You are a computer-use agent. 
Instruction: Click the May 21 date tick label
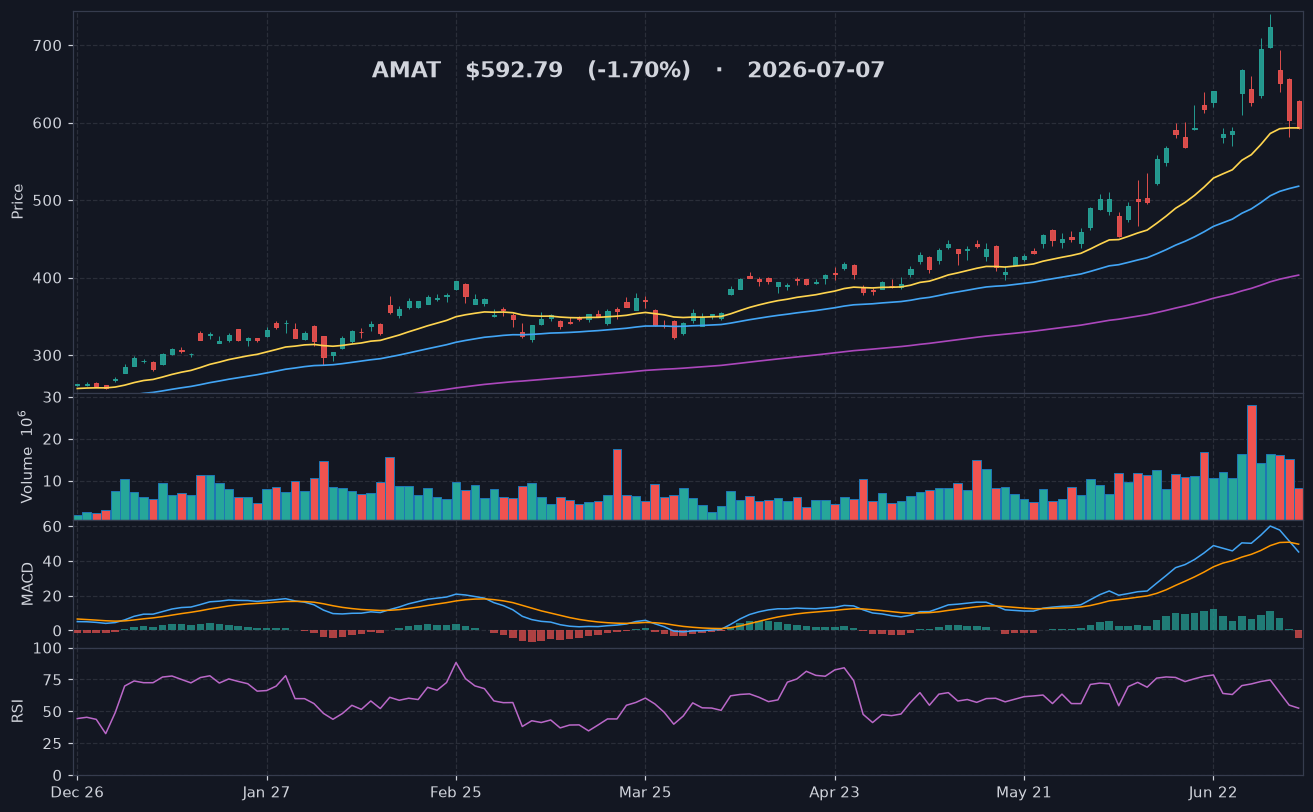click(1024, 792)
